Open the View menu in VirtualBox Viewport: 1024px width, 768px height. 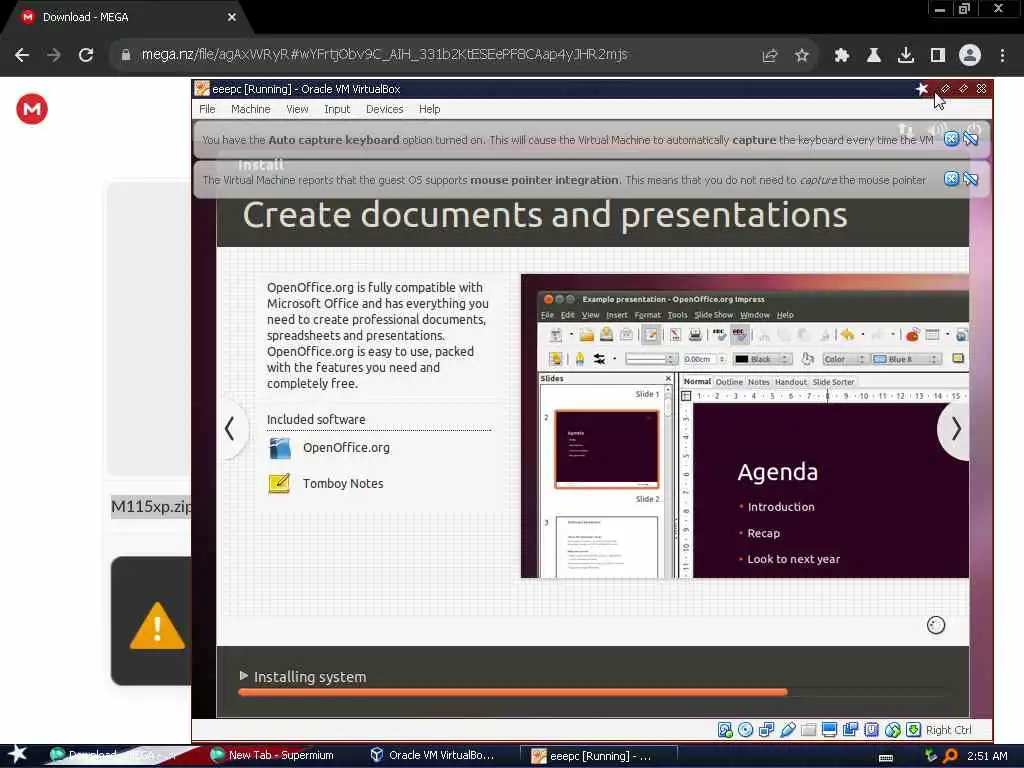point(297,109)
